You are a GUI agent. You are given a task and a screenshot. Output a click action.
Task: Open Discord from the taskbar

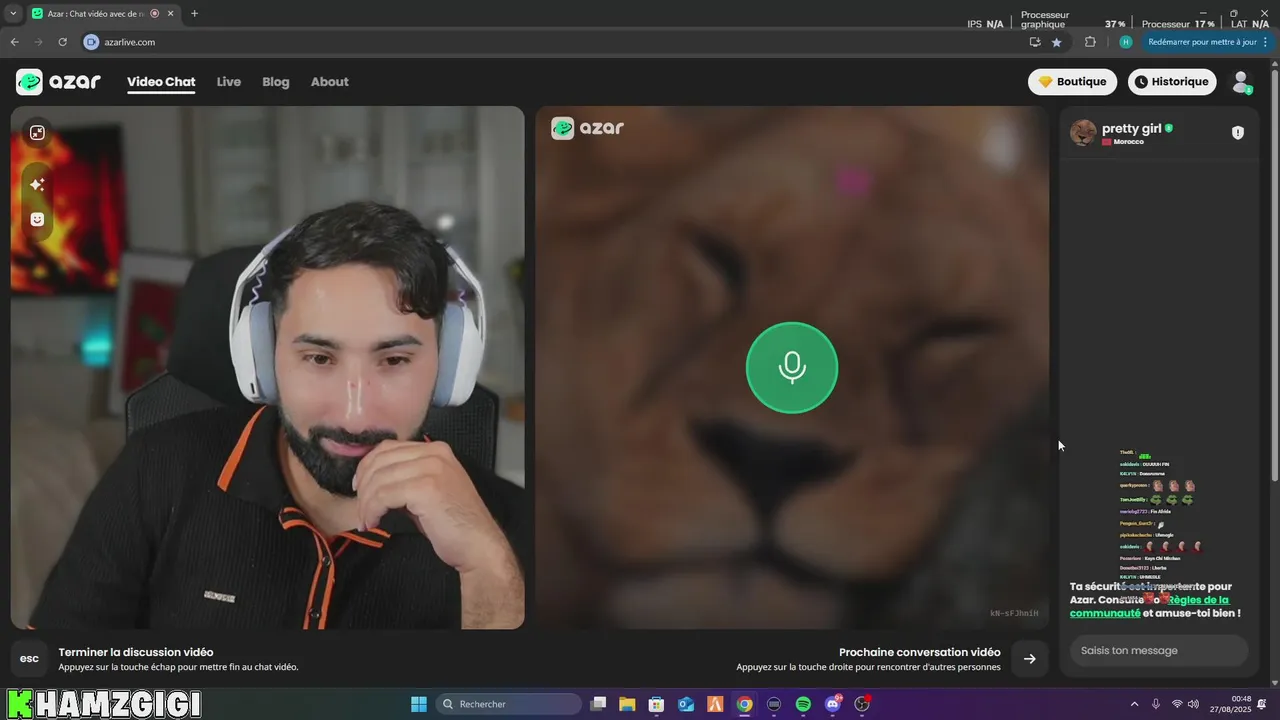[833, 704]
